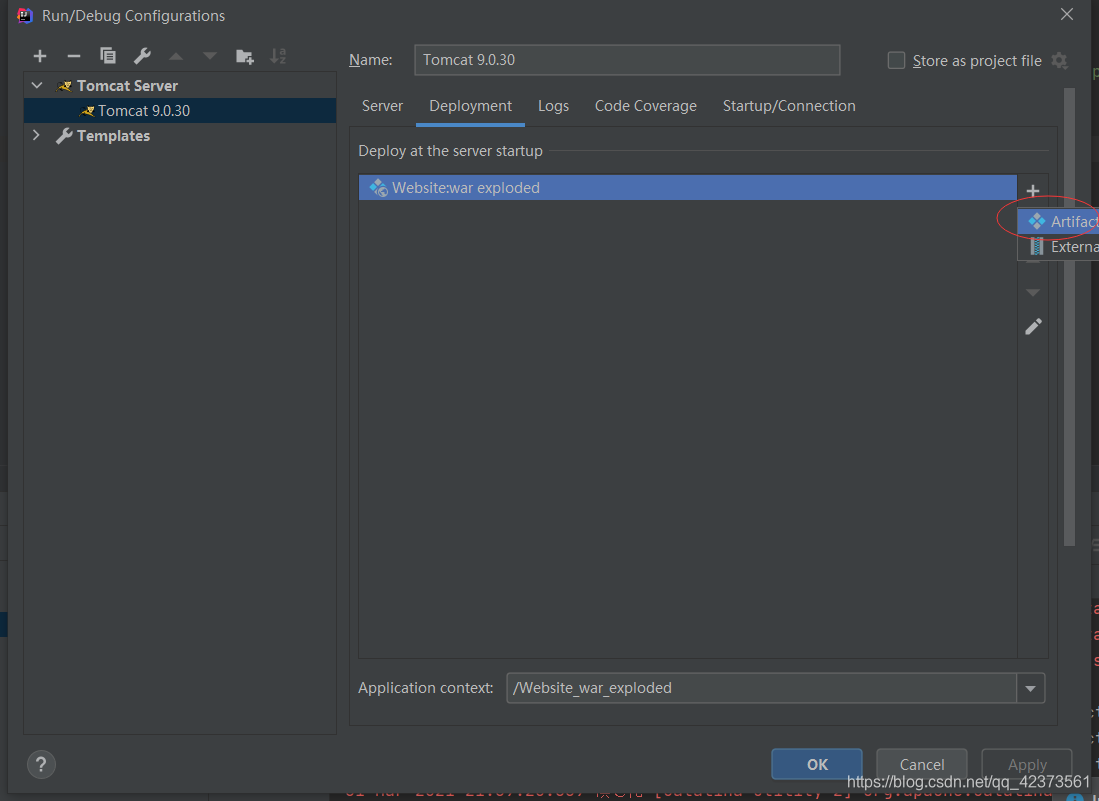Click the Apply button
Image resolution: width=1099 pixels, height=801 pixels.
pos(1027,765)
